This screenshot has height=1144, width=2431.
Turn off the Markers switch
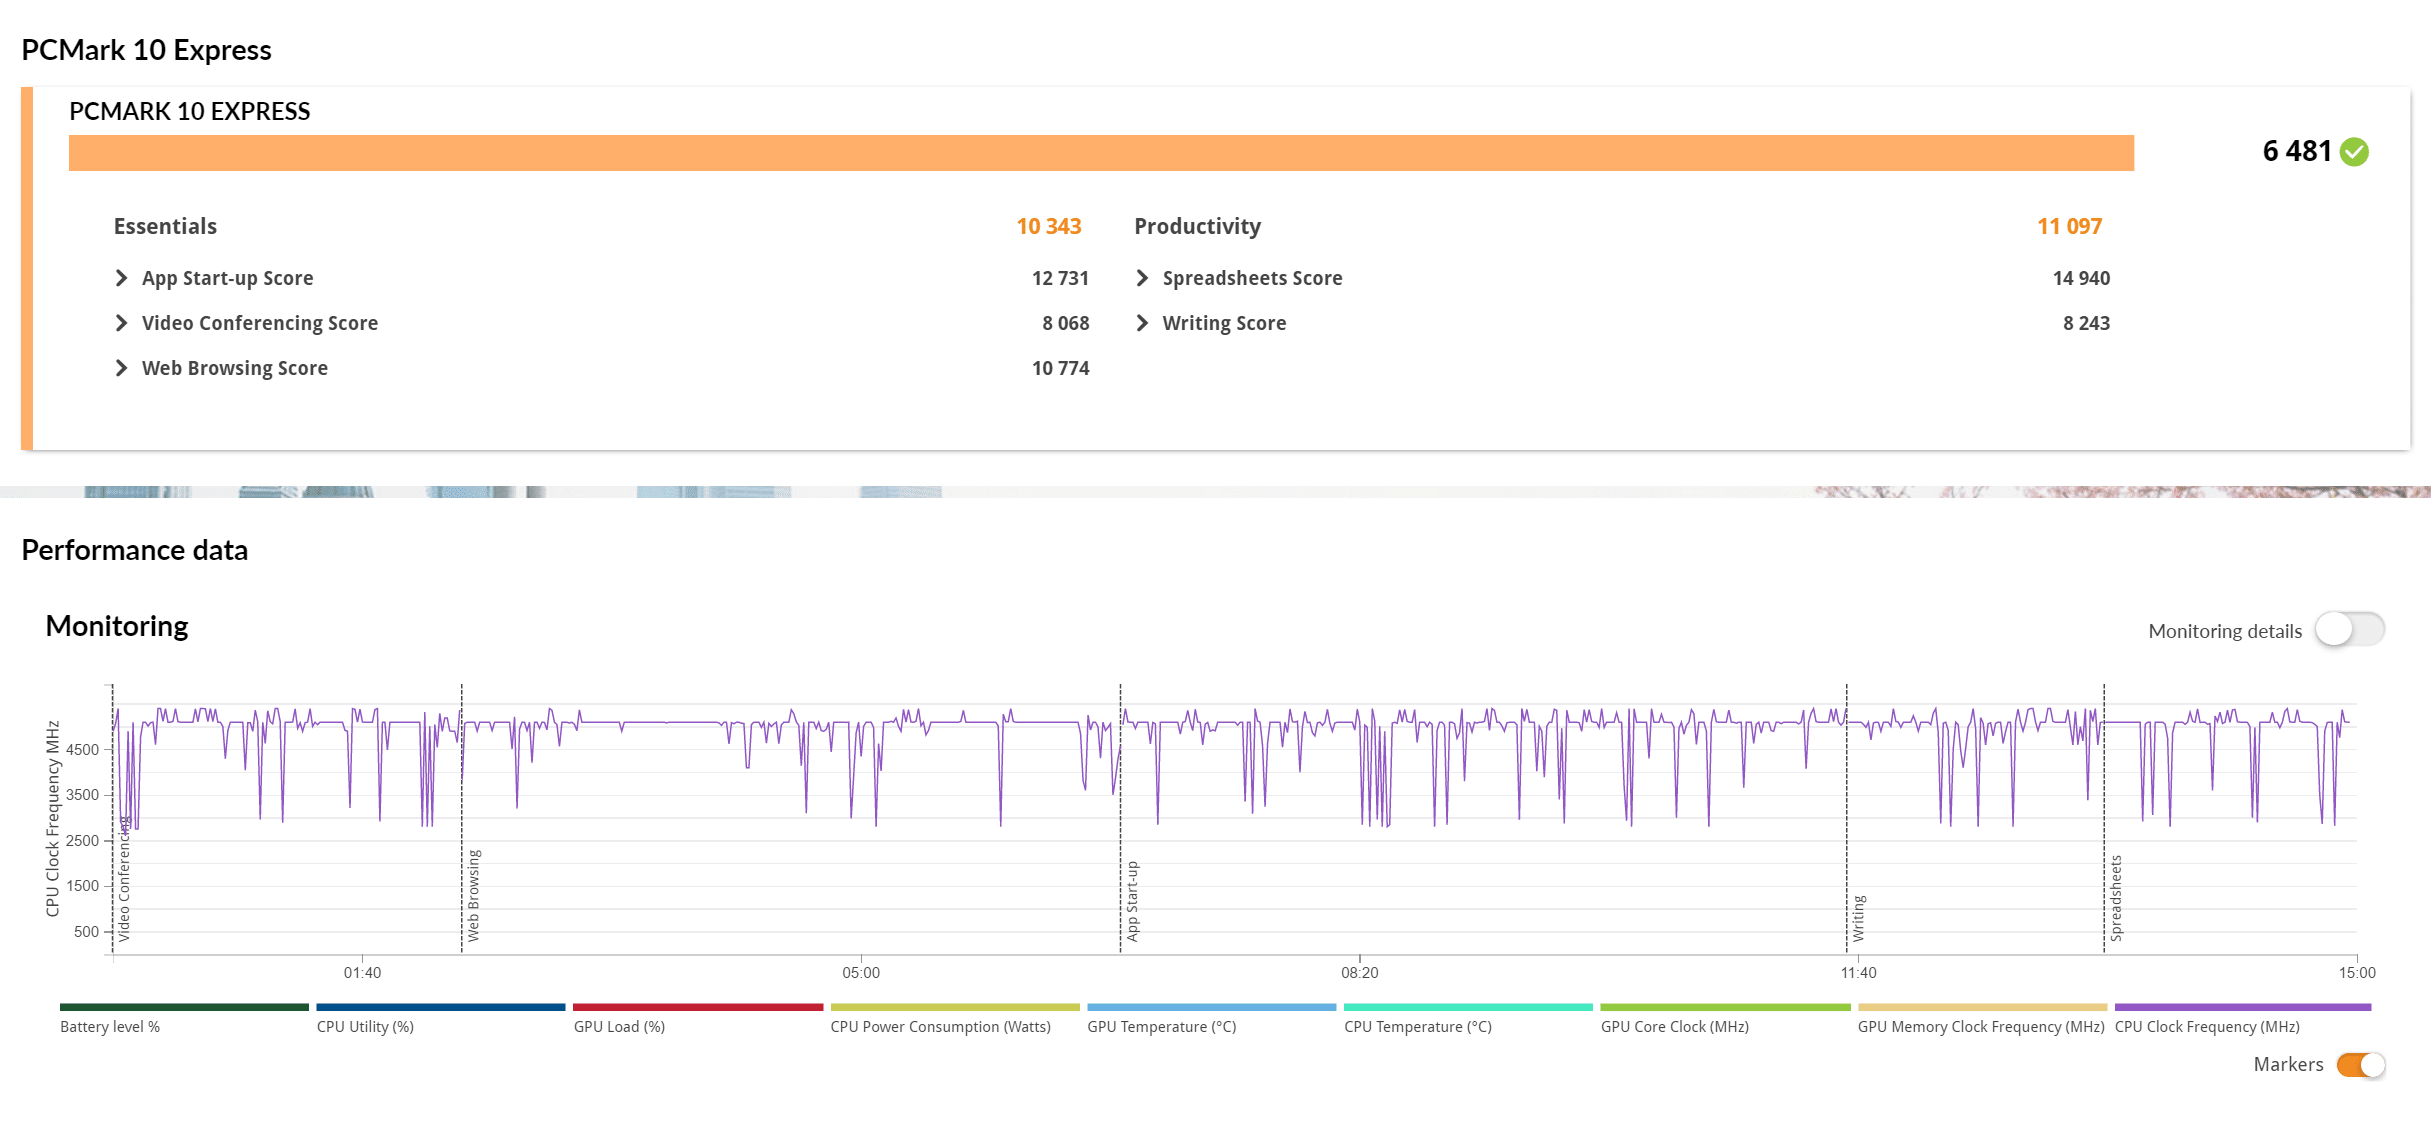(x=2361, y=1065)
